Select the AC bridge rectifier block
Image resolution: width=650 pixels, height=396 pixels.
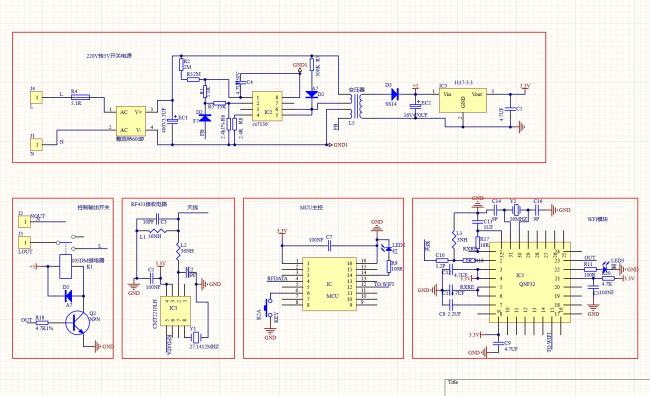pos(131,121)
